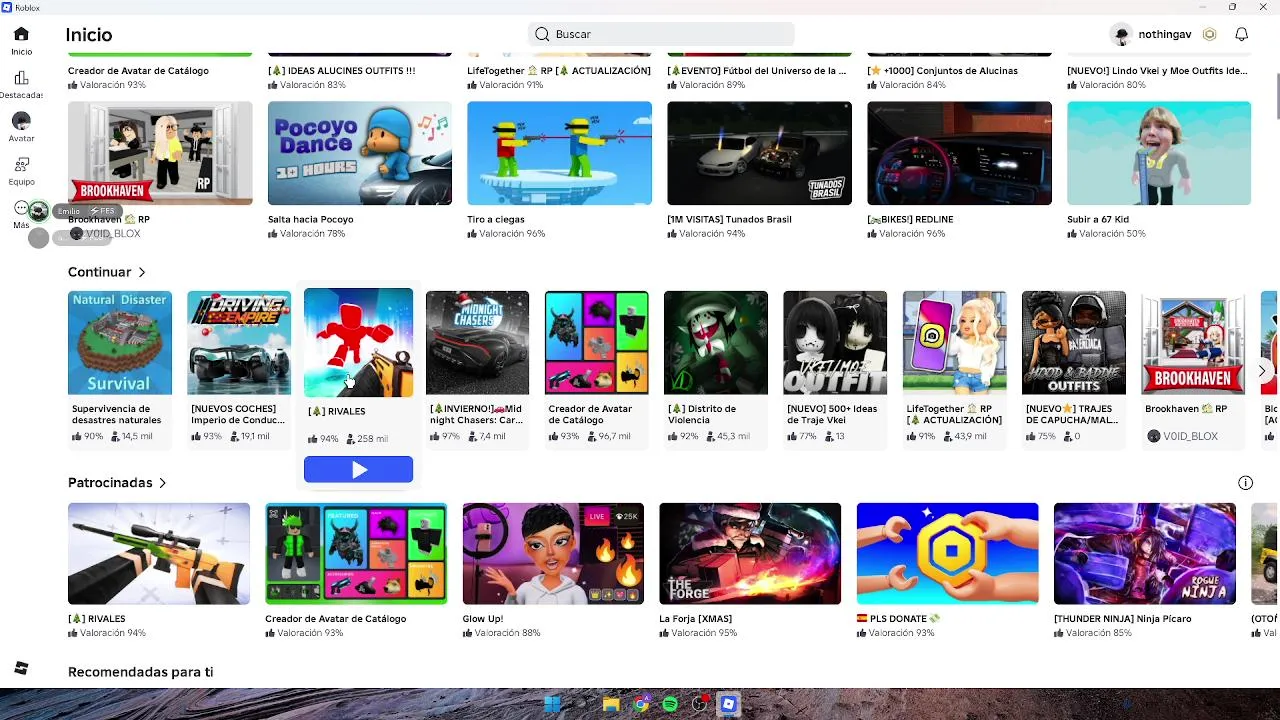Click the 'Recomendadas para ti' heading
The width and height of the screenshot is (1280, 720).
(140, 672)
